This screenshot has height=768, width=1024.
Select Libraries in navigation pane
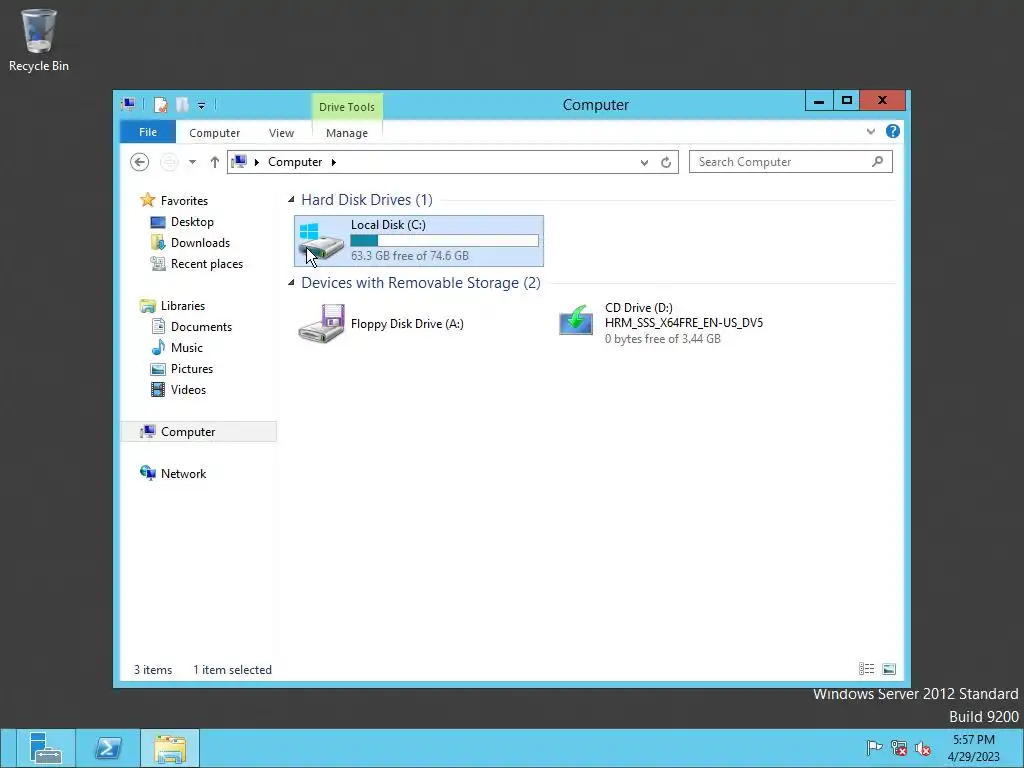tap(183, 306)
